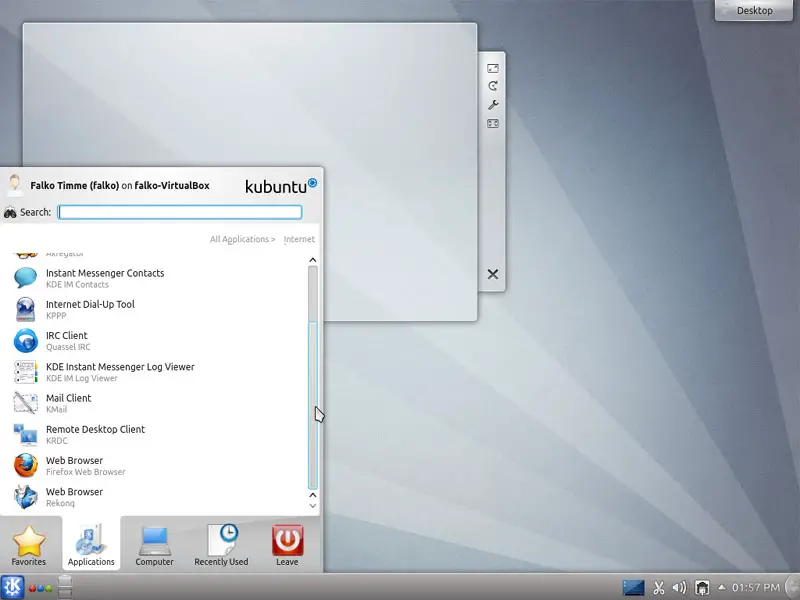Screen dimensions: 800x600
Task: Click the KDE kickoff launcher button
Action: [x=12, y=587]
